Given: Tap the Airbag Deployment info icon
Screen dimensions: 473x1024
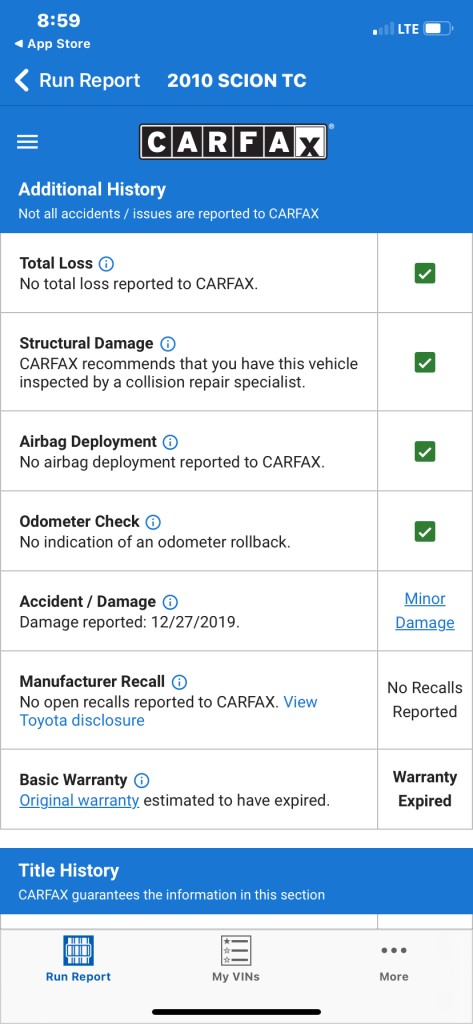Looking at the screenshot, I should click(x=170, y=442).
